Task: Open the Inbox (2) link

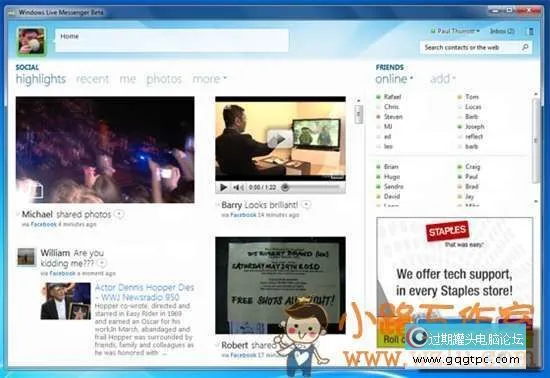Action: (502, 31)
